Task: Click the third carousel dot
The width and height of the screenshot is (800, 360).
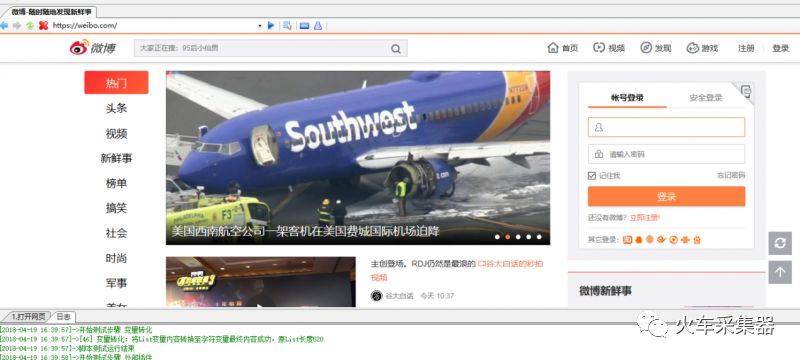Action: (518, 237)
